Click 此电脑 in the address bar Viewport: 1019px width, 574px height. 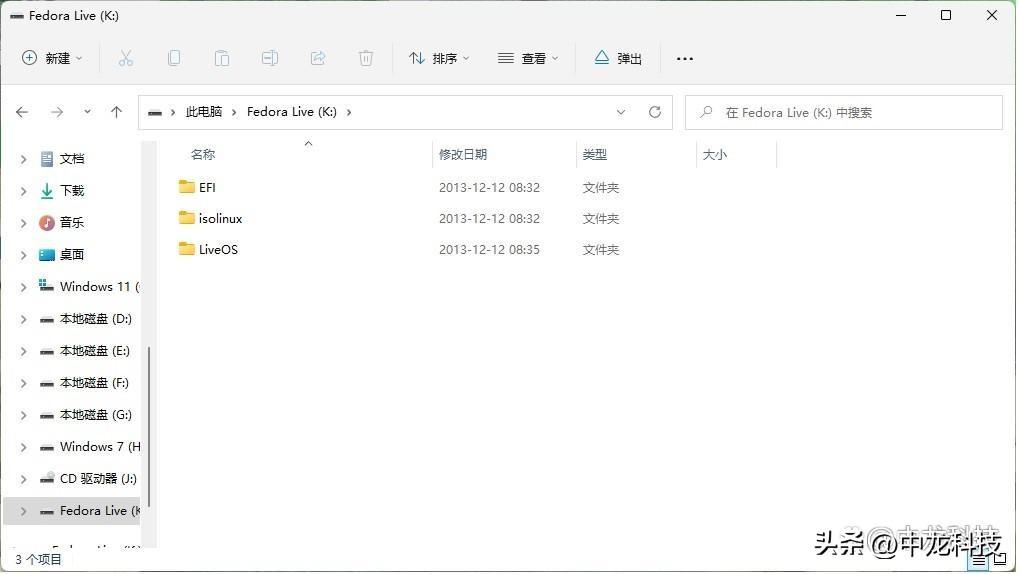pos(203,112)
